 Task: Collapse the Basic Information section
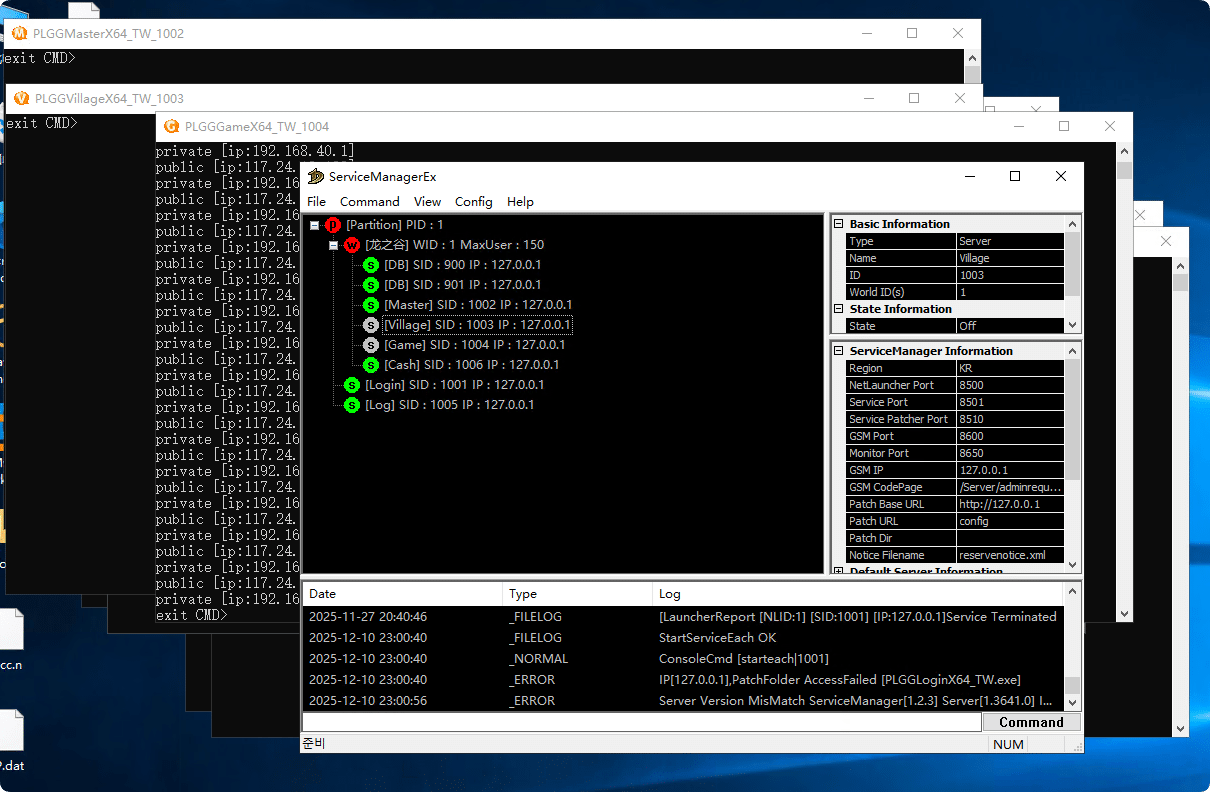tap(839, 224)
